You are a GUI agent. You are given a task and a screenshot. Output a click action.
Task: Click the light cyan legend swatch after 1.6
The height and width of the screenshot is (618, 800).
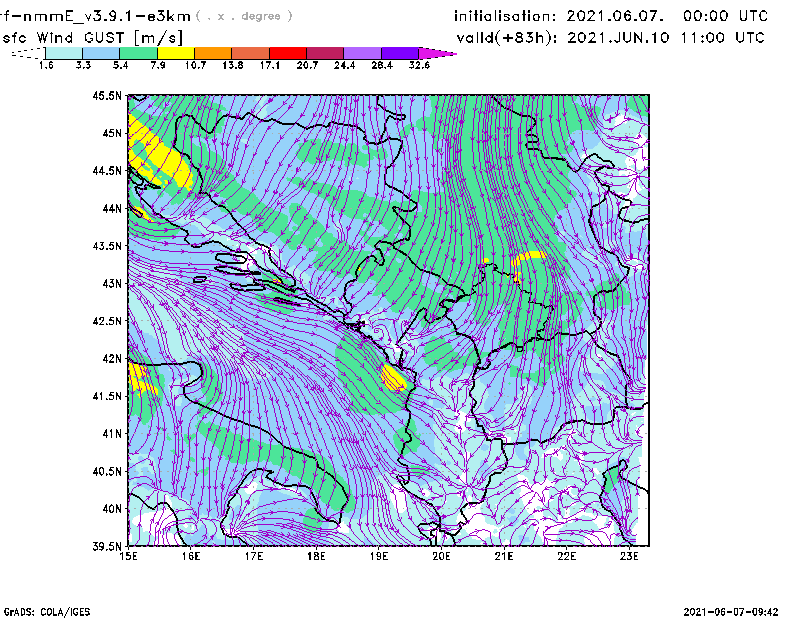[64, 53]
